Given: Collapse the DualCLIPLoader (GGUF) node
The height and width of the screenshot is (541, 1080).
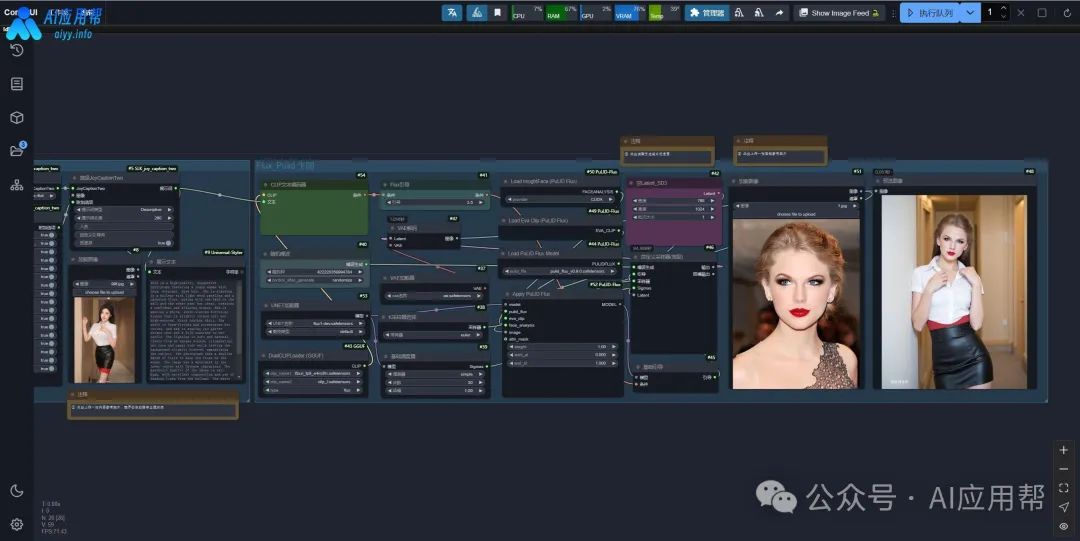Looking at the screenshot, I should 264,356.
